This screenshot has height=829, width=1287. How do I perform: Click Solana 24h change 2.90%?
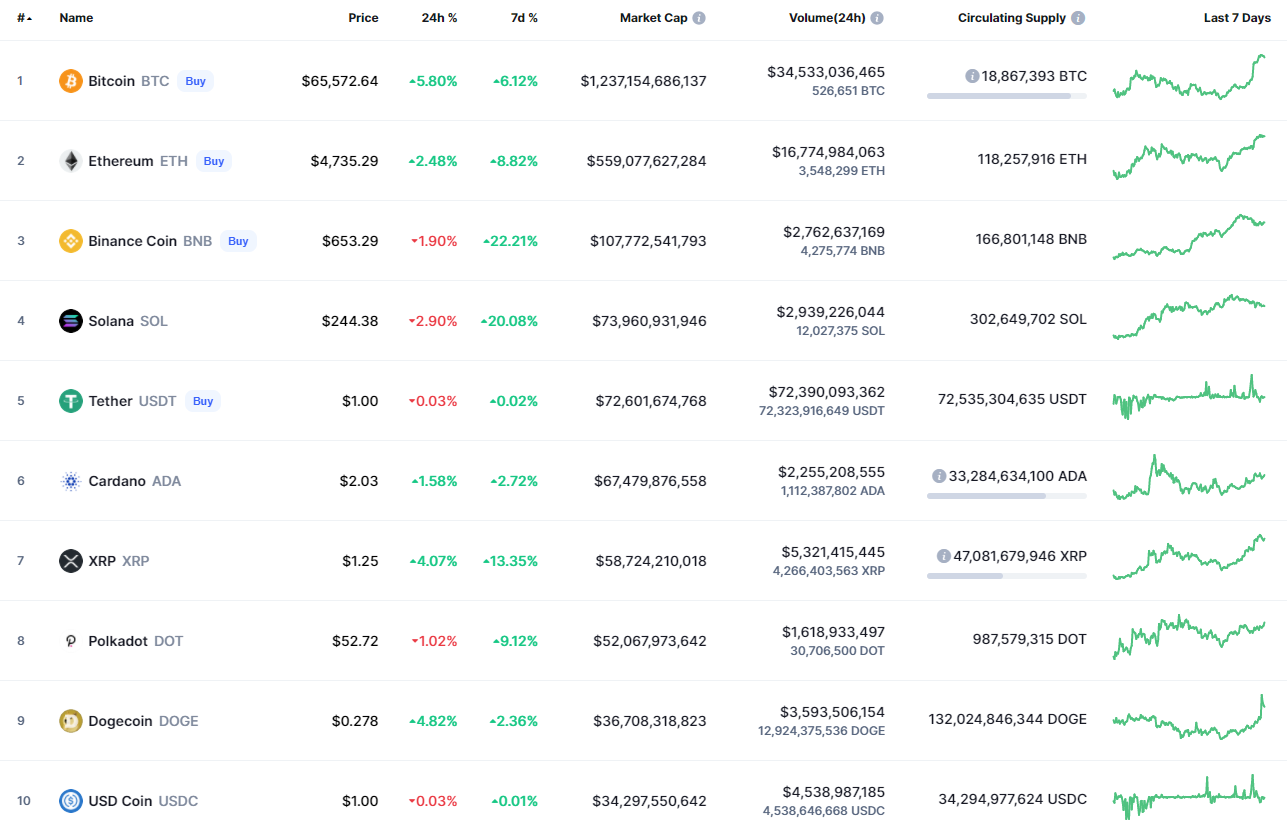433,321
